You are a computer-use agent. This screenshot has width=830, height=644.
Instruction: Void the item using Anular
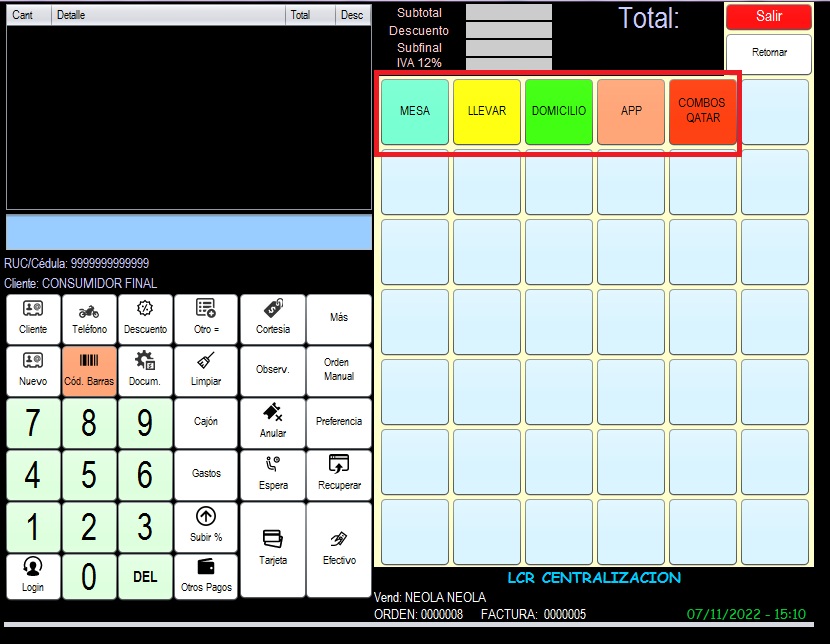coord(273,422)
